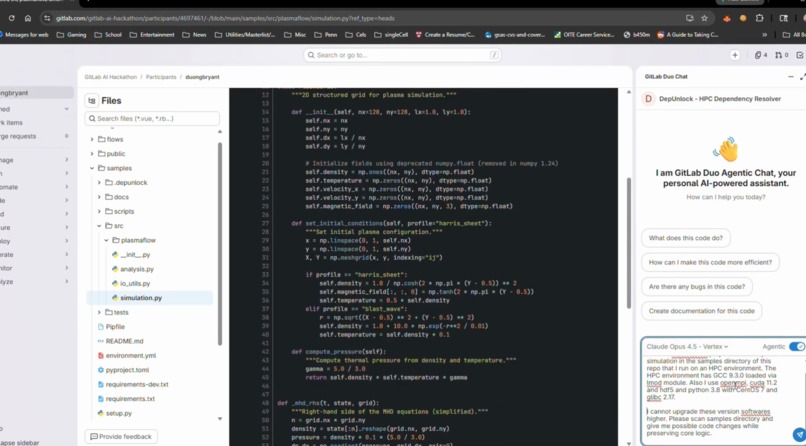The height and width of the screenshot is (446, 806).
Task: Open the Pipfile file
Action: tap(115, 326)
